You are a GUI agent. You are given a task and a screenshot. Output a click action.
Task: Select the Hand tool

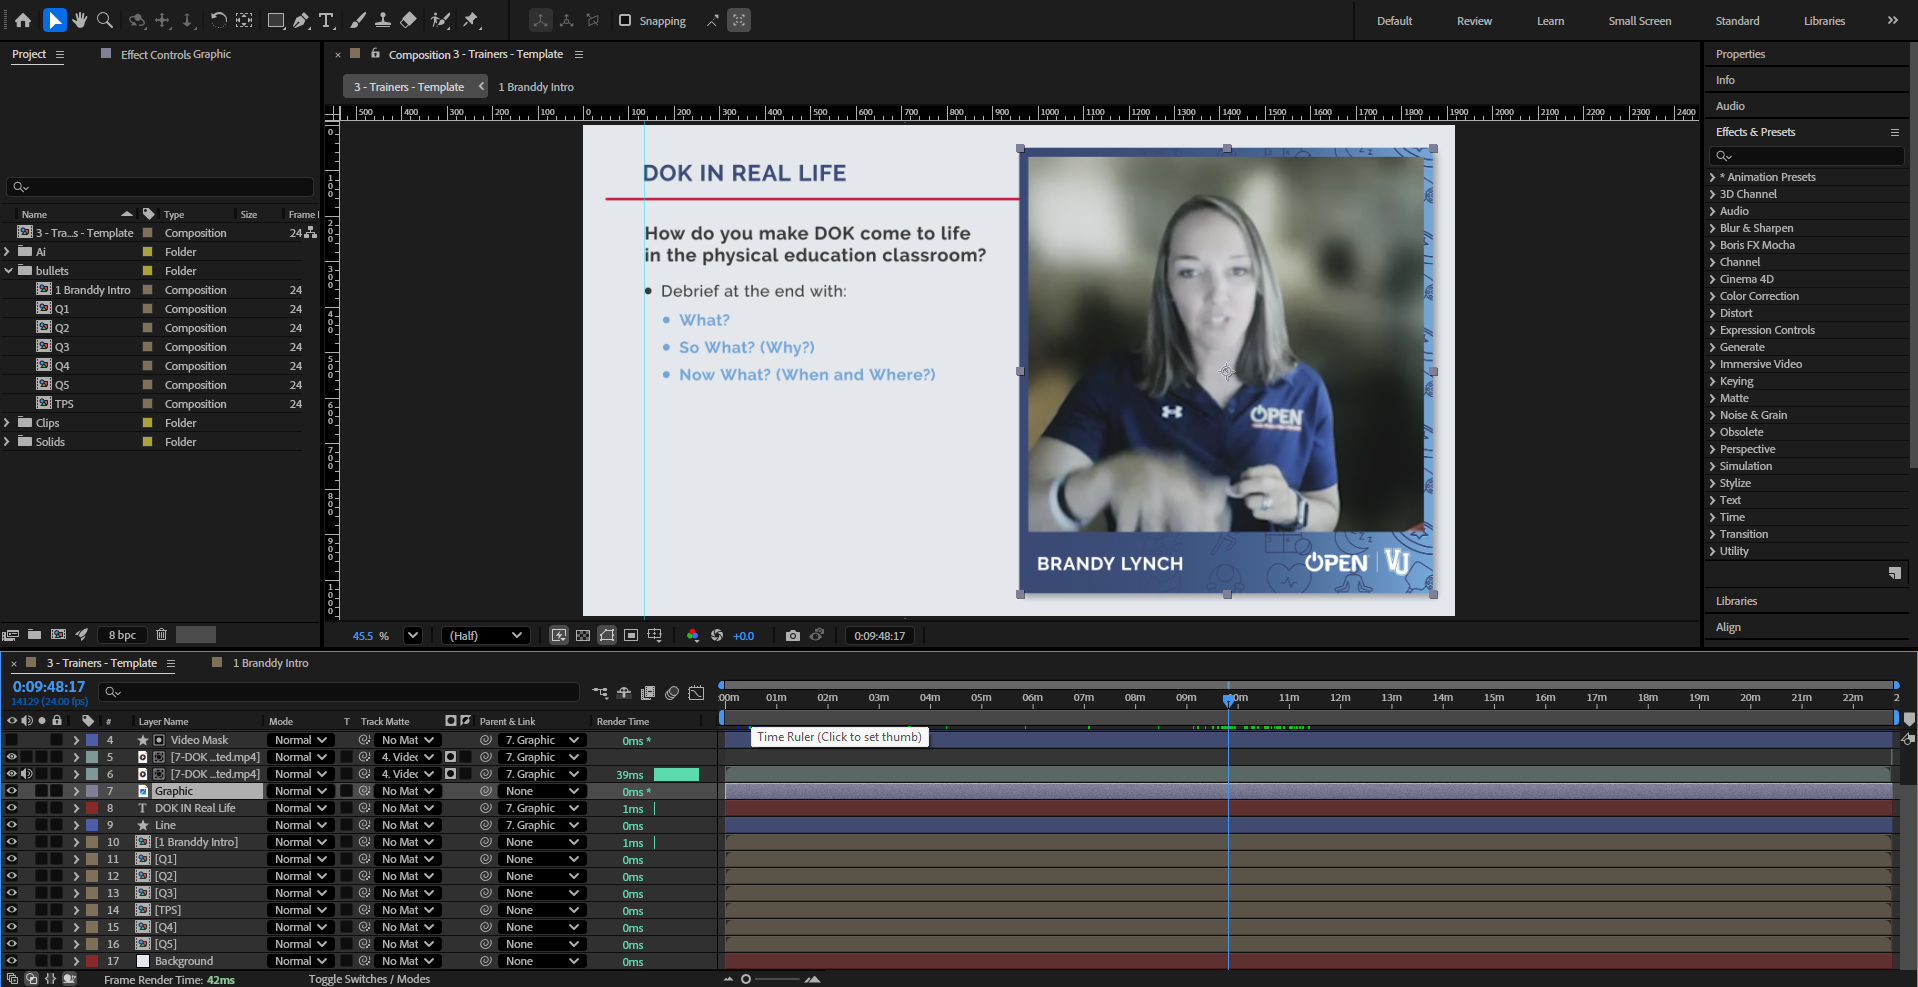[x=79, y=20]
